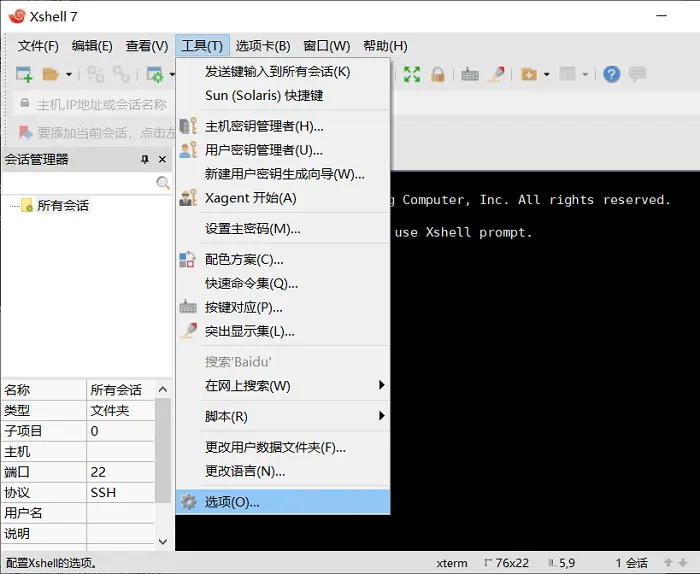Screen dimensions: 700x574
Task: Open 主机密钥管理者(H) from the menu
Action: [283, 126]
